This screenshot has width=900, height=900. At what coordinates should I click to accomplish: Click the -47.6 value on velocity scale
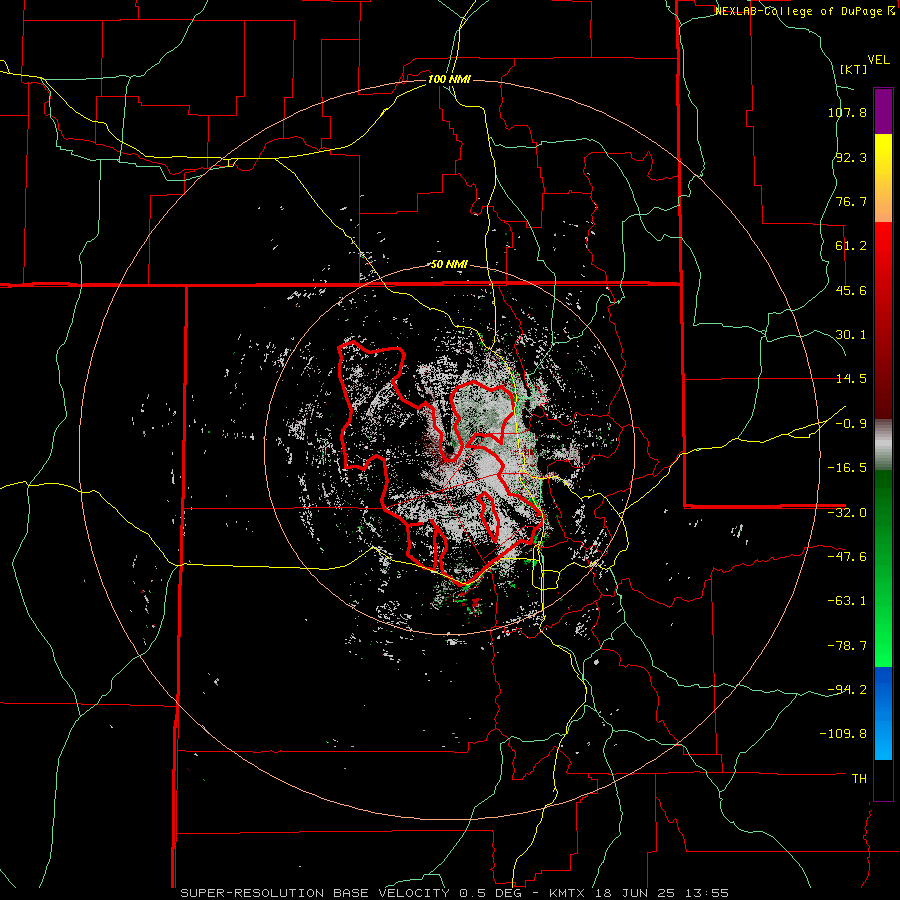tap(847, 557)
